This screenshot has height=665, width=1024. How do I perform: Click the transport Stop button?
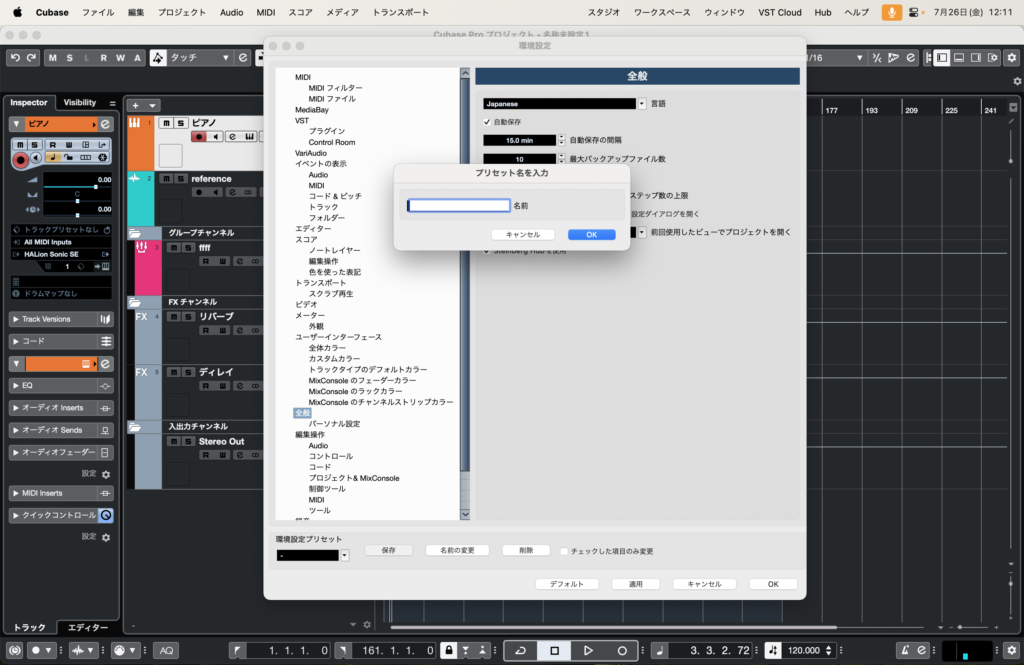[x=554, y=650]
